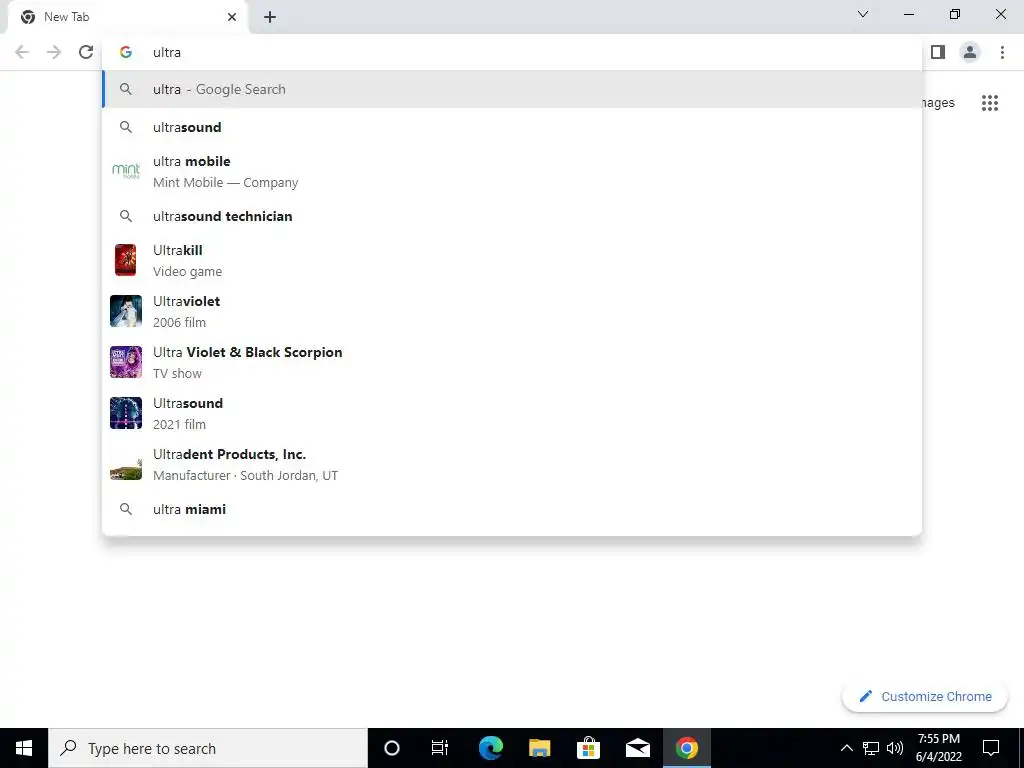Open File Explorer from the taskbar
This screenshot has width=1024, height=768.
coord(539,748)
